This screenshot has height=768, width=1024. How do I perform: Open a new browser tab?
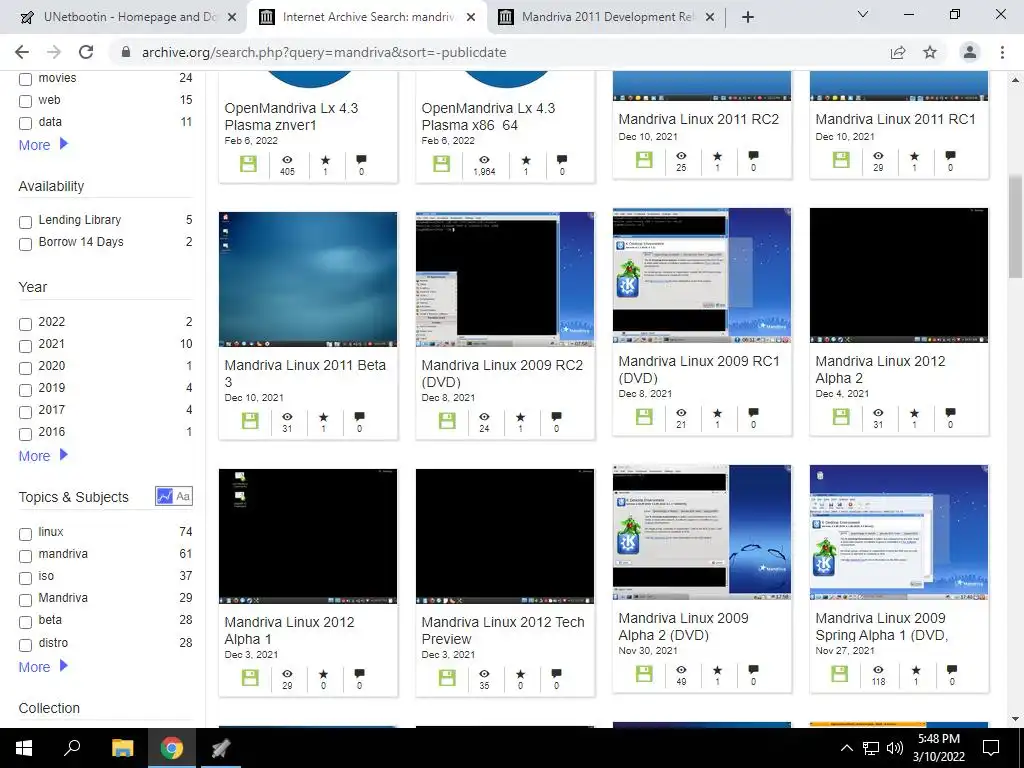point(748,18)
